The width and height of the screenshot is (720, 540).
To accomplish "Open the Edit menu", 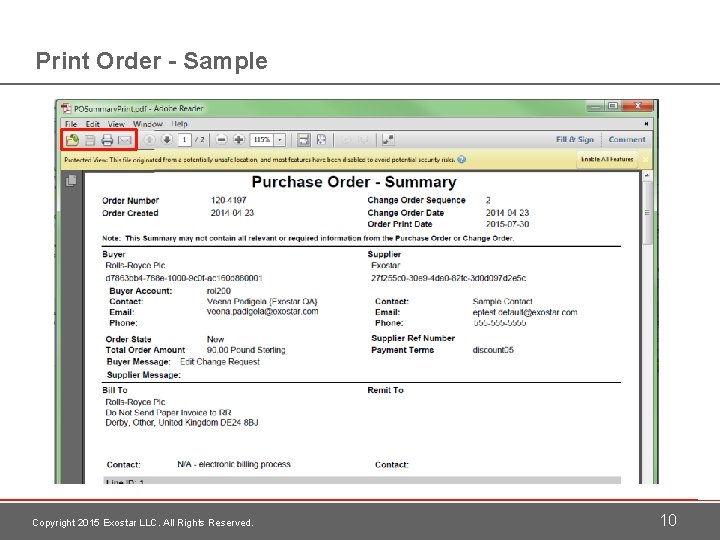I will click(92, 124).
